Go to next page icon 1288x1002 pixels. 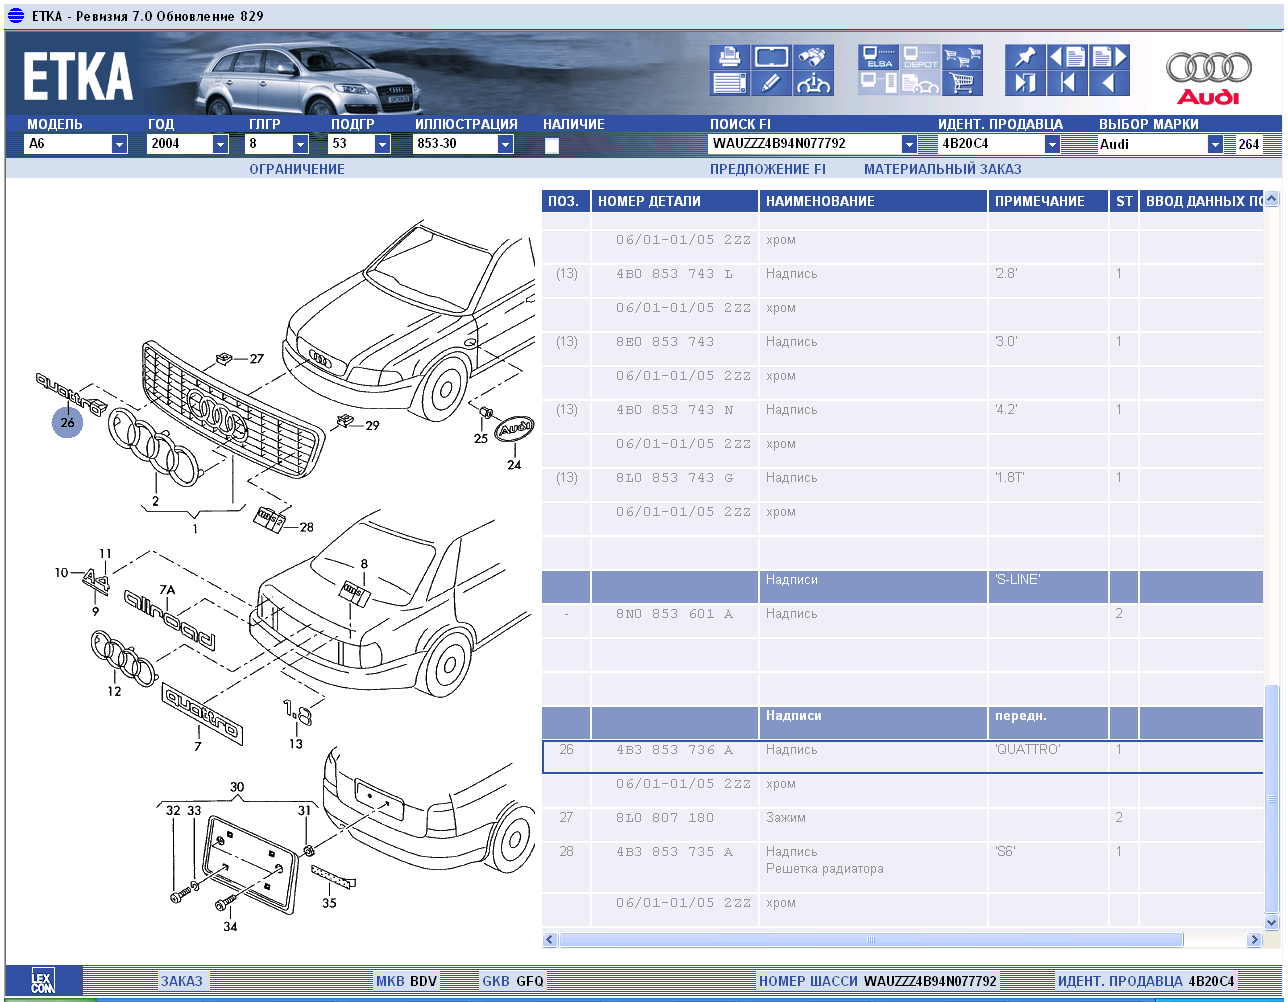click(1110, 57)
